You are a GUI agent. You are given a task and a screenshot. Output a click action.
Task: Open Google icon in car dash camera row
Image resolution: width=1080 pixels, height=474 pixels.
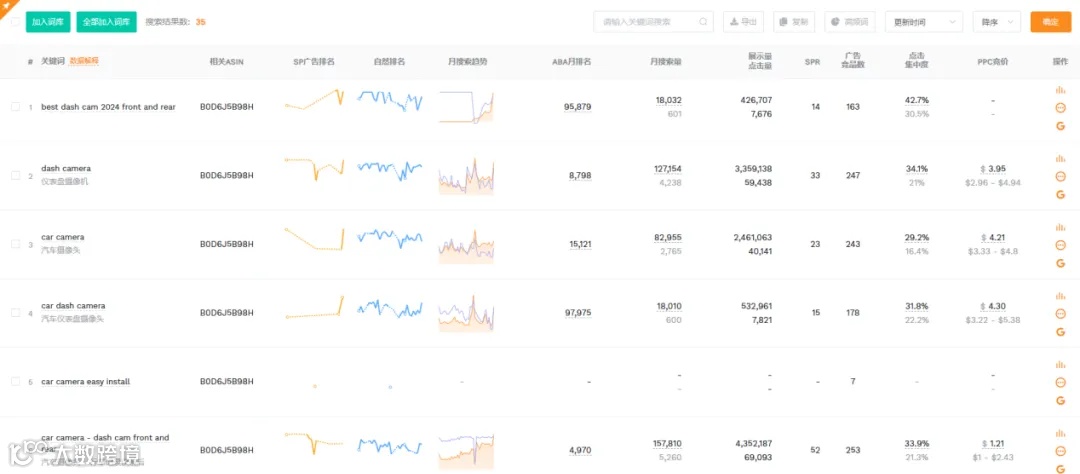[x=1060, y=331]
